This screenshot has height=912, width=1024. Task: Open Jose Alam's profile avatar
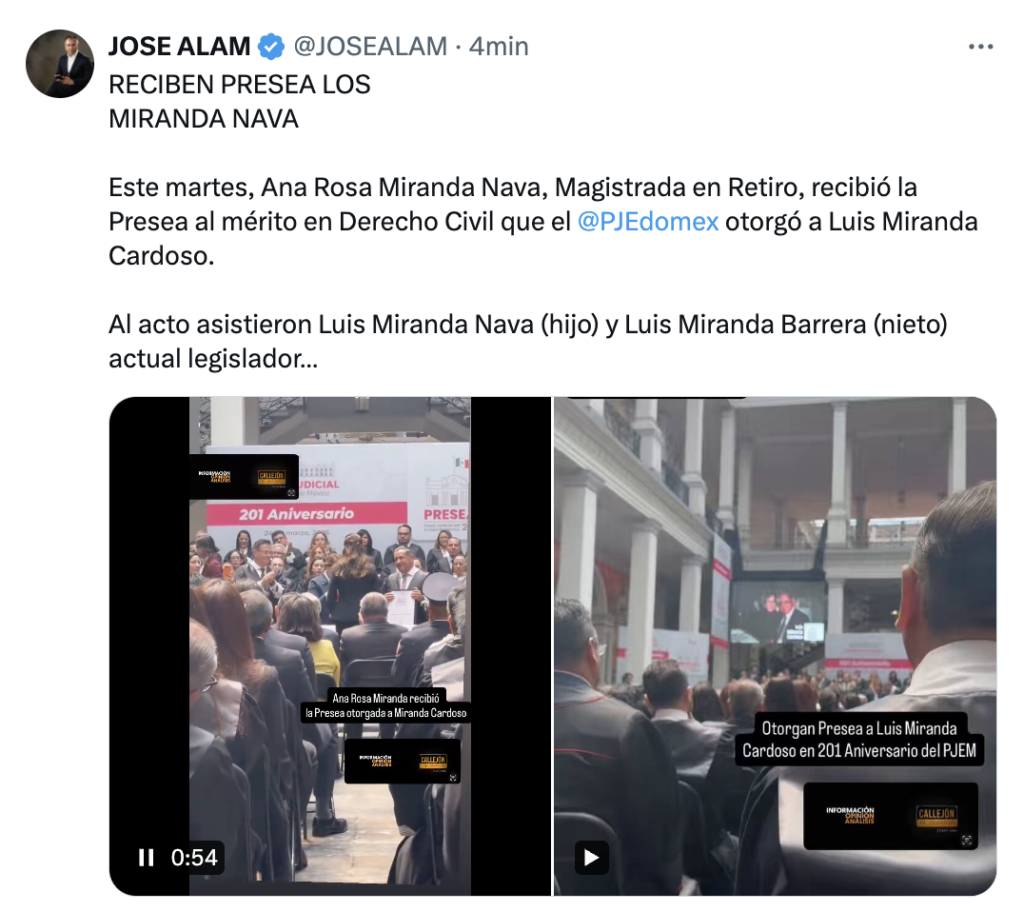click(x=60, y=63)
